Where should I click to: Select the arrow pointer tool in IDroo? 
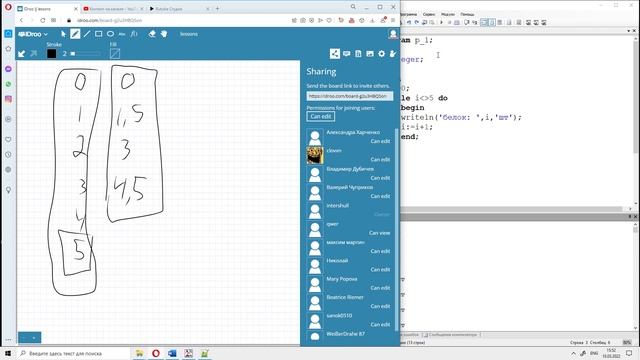(x=63, y=34)
